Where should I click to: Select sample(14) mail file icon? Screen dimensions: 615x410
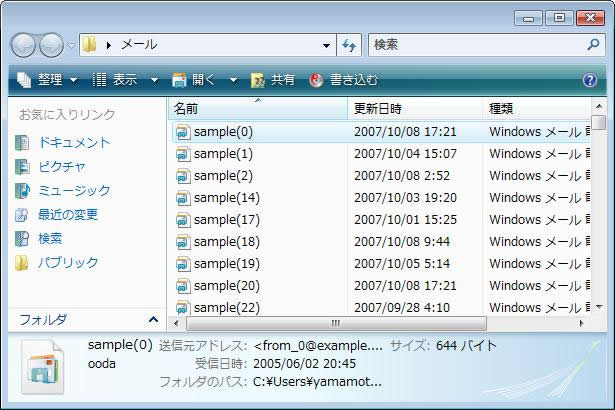pyautogui.click(x=183, y=198)
